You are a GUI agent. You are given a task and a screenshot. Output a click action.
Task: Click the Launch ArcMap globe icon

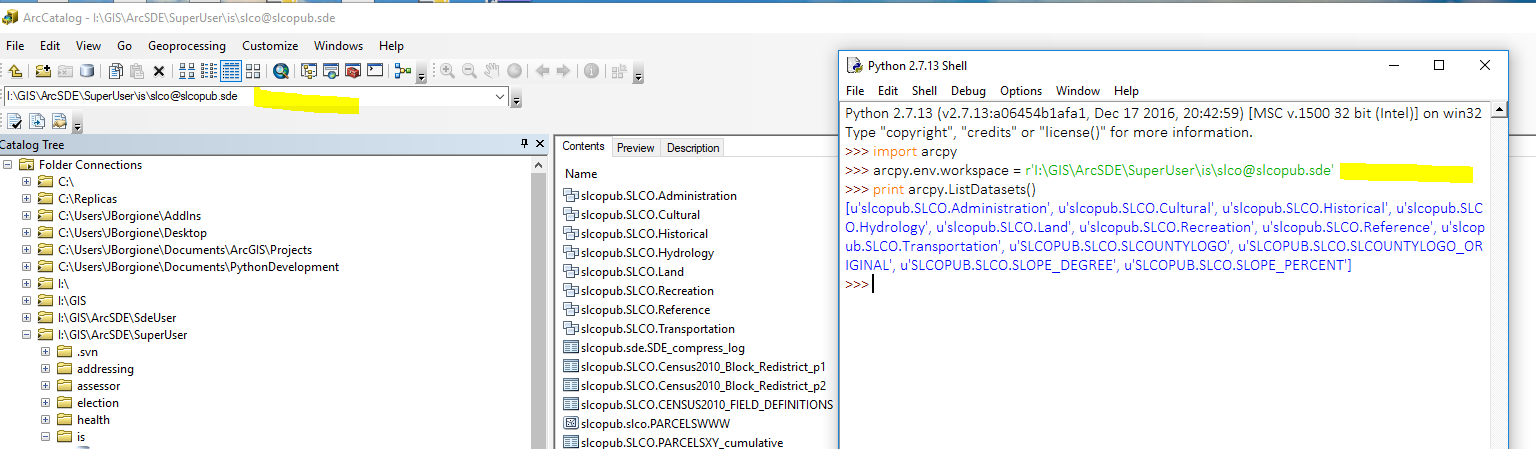coord(281,71)
